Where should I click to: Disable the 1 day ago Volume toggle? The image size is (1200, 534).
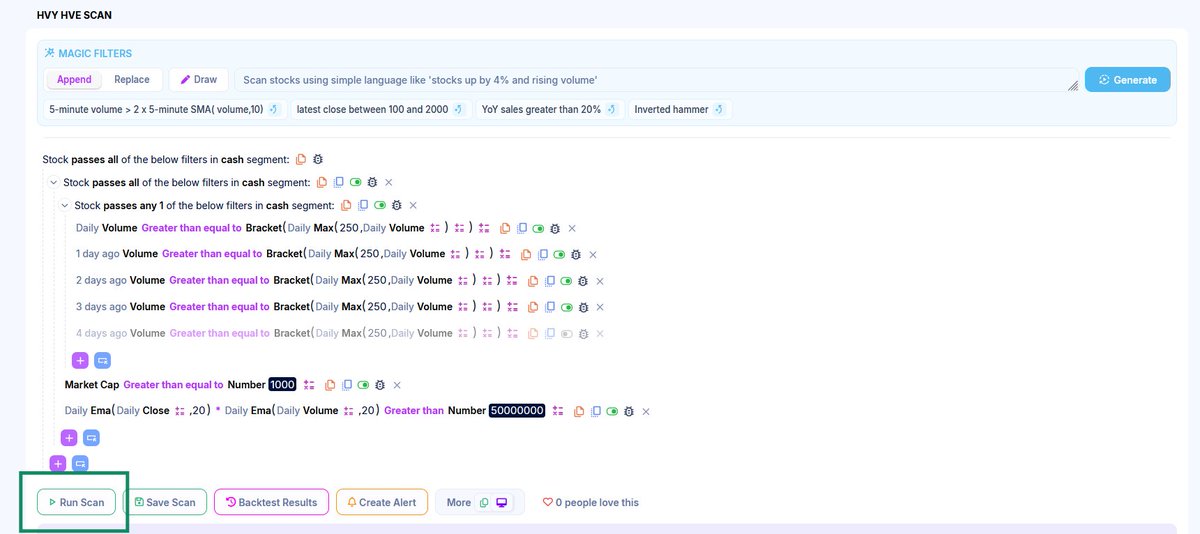(559, 254)
